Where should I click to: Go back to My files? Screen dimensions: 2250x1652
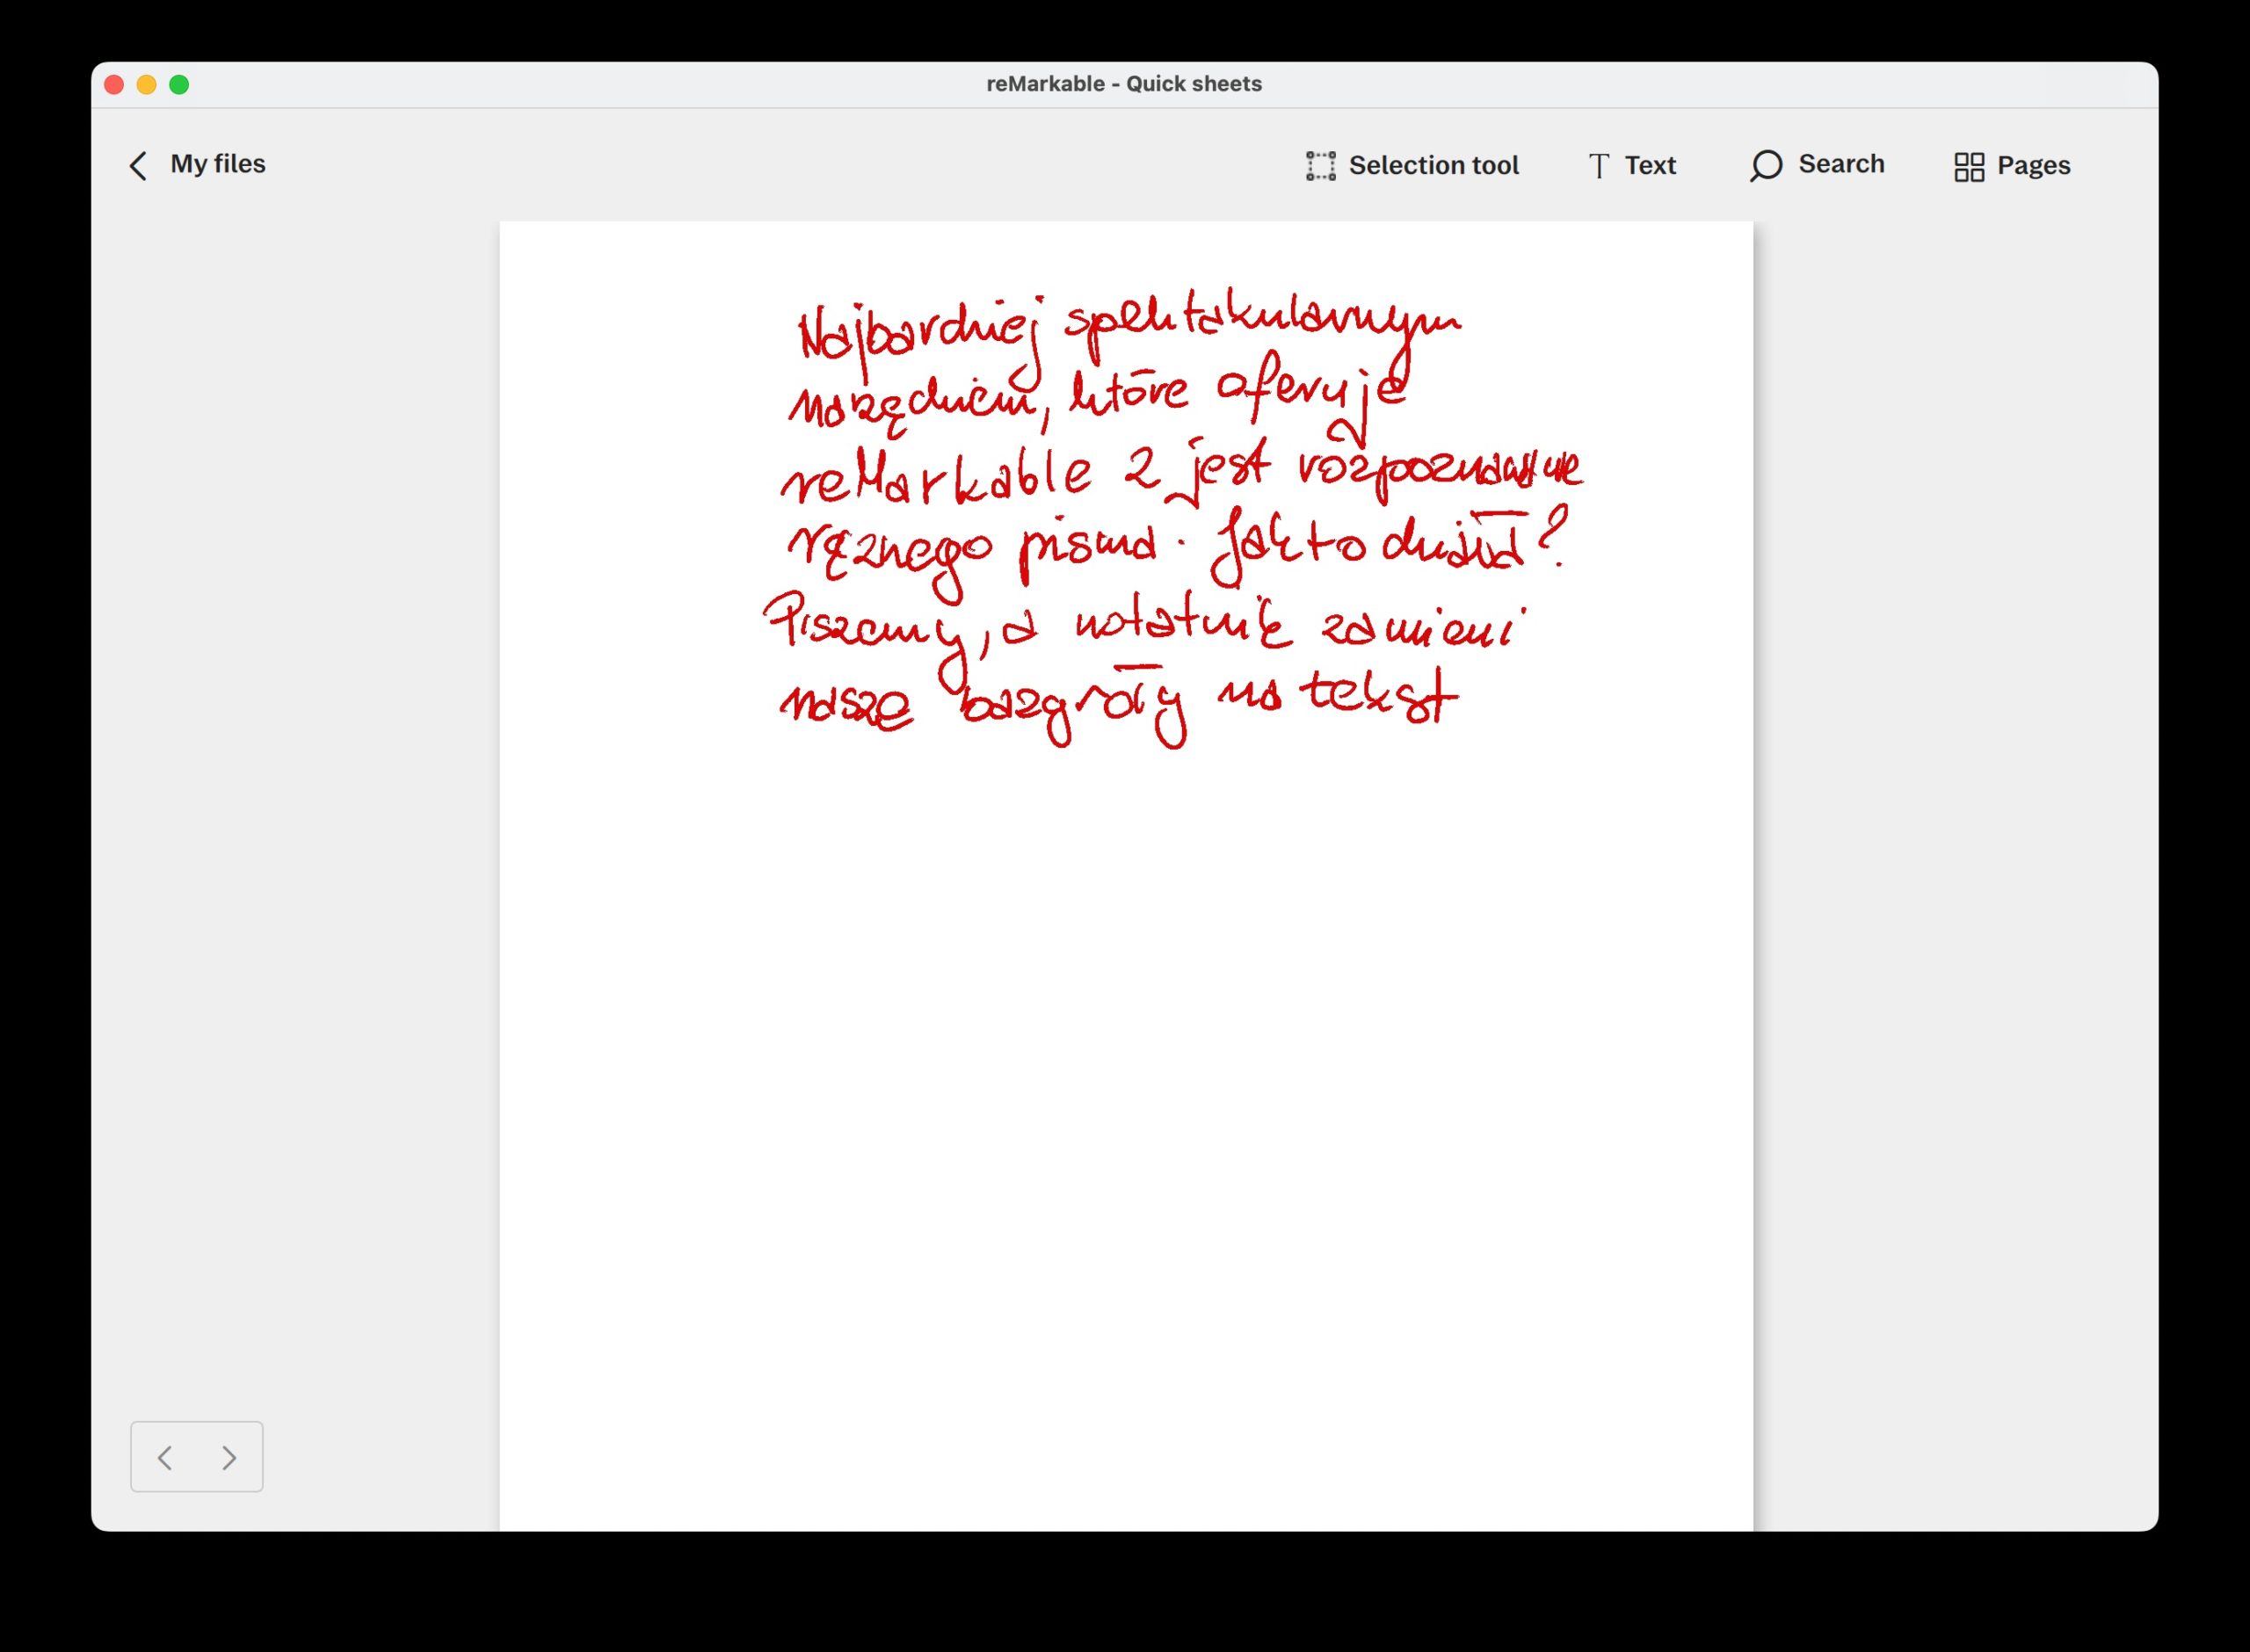197,164
